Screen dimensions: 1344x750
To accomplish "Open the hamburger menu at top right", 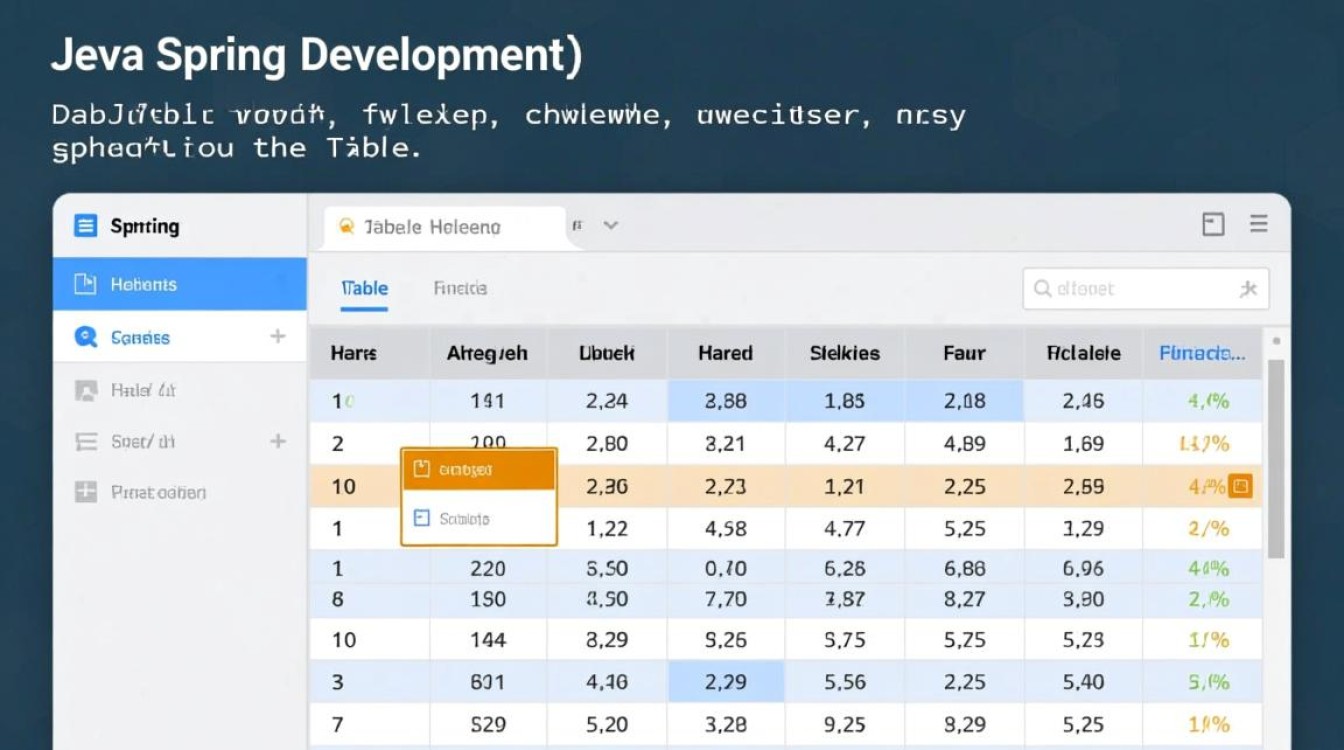I will [1258, 224].
